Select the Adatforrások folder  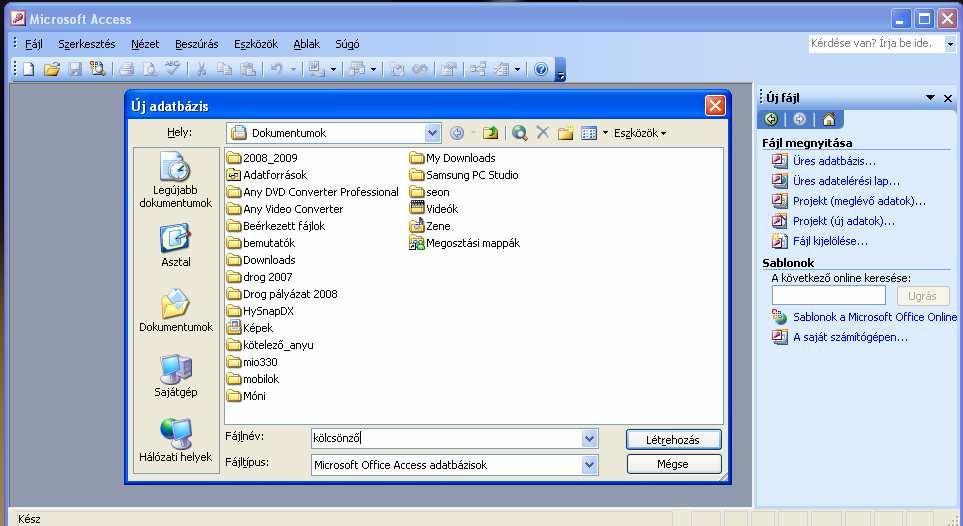pos(267,175)
